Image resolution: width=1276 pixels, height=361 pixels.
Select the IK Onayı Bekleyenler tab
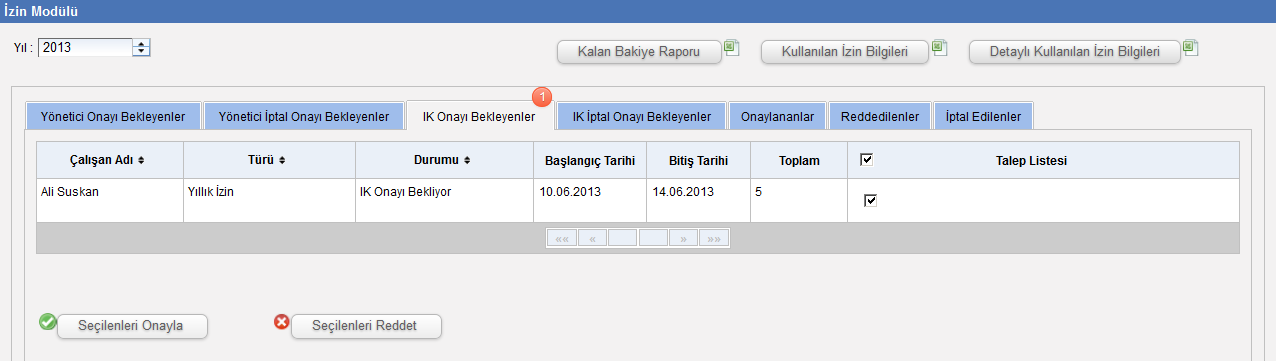479,117
